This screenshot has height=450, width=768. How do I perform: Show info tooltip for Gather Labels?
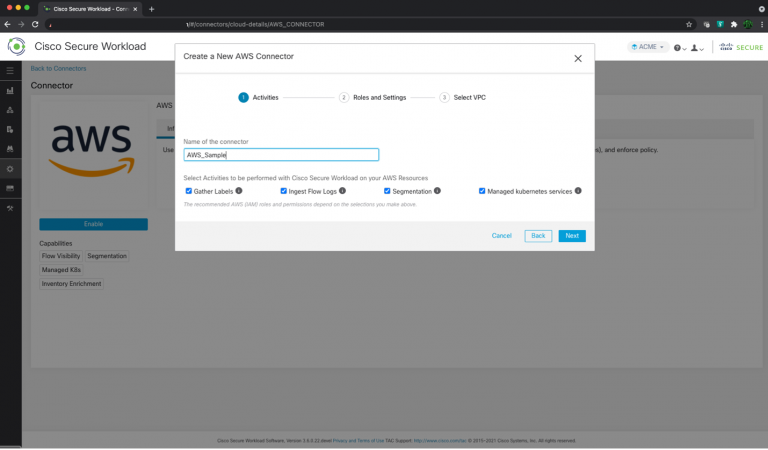tap(239, 190)
